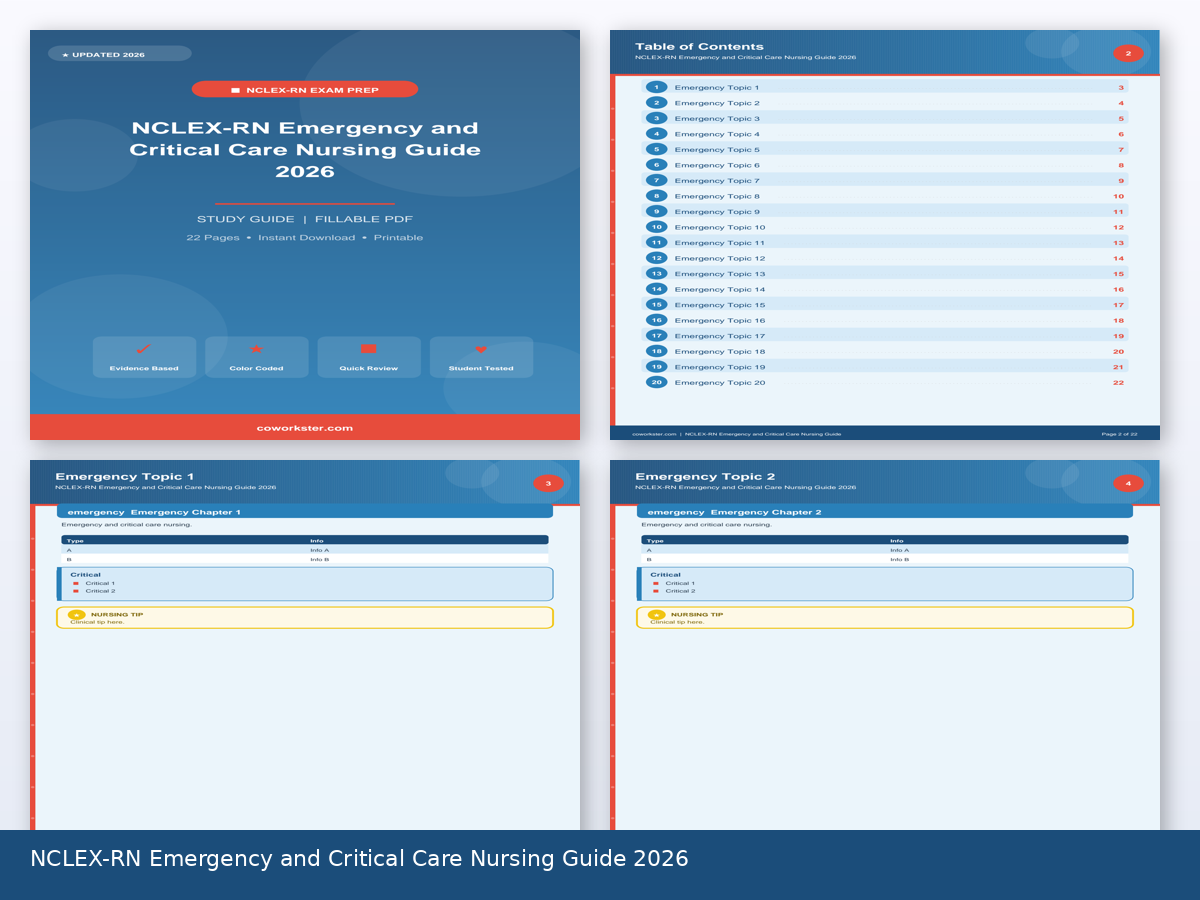Click the square icon in NCLEX-RN EXAM PREP badge
The height and width of the screenshot is (900, 1200).
[x=236, y=89]
